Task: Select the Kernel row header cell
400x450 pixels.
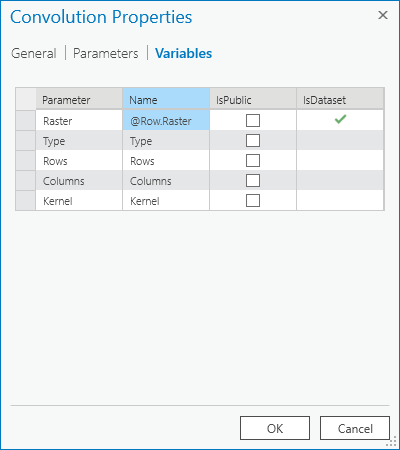Action: 26,200
